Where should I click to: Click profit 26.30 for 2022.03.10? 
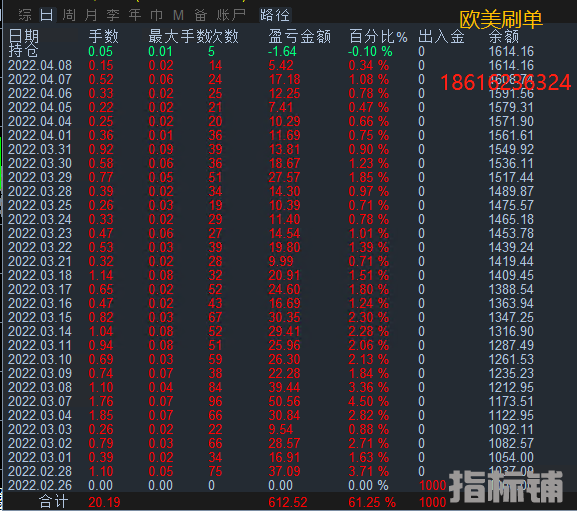click(284, 359)
